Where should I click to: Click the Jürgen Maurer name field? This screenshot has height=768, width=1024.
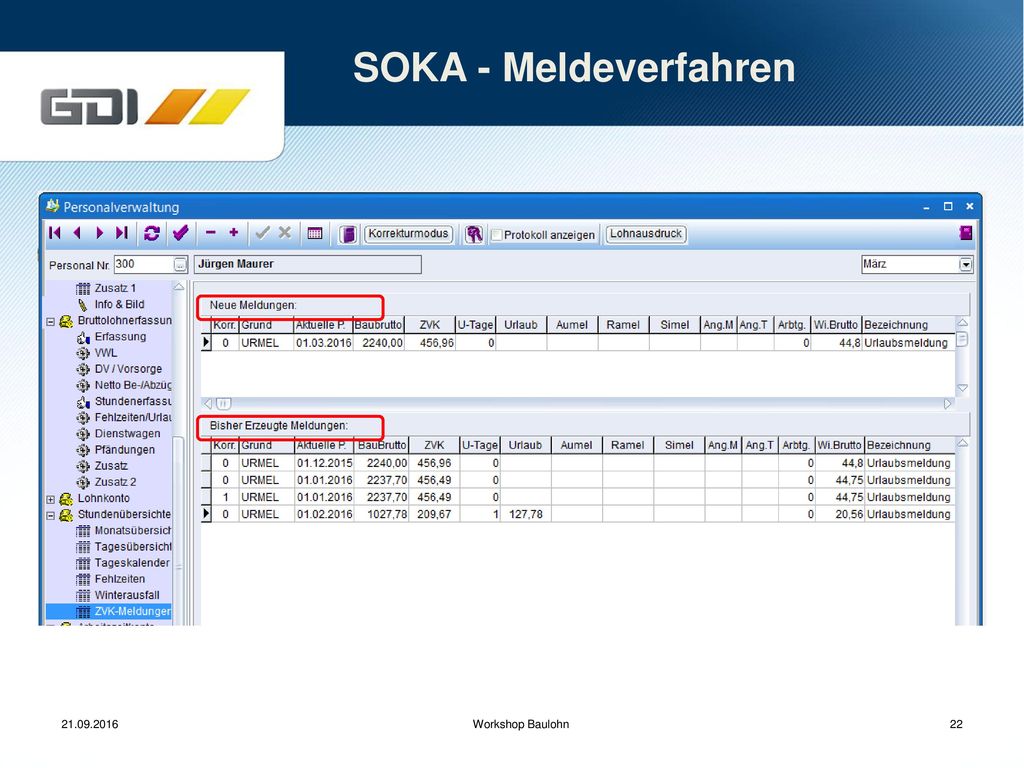point(308,264)
